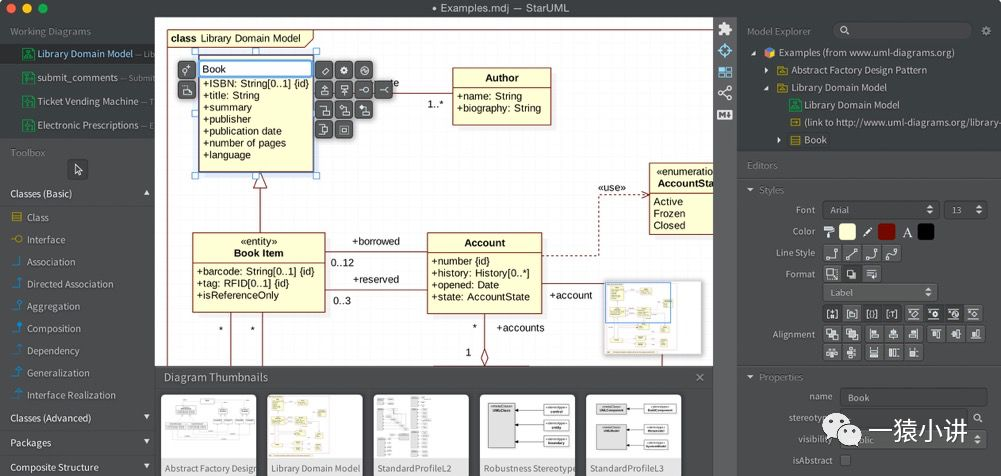This screenshot has height=476, width=1001.
Task: Toggle the auto-resize format button
Action: click(x=831, y=274)
